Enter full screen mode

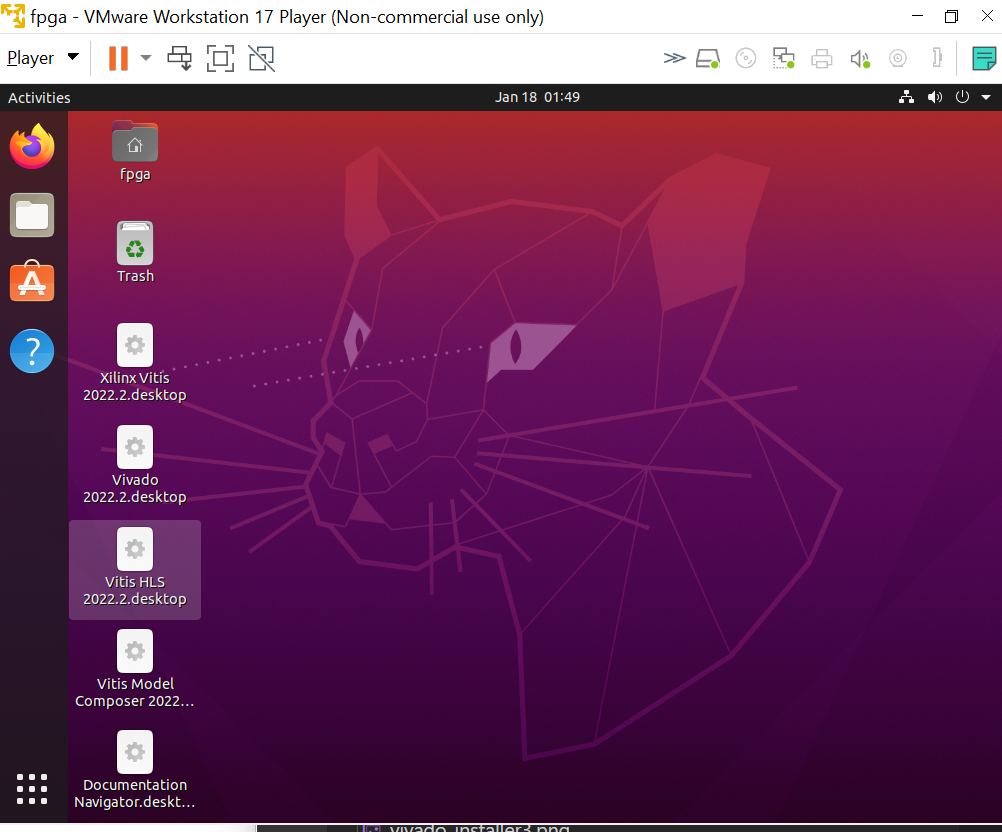[x=220, y=58]
